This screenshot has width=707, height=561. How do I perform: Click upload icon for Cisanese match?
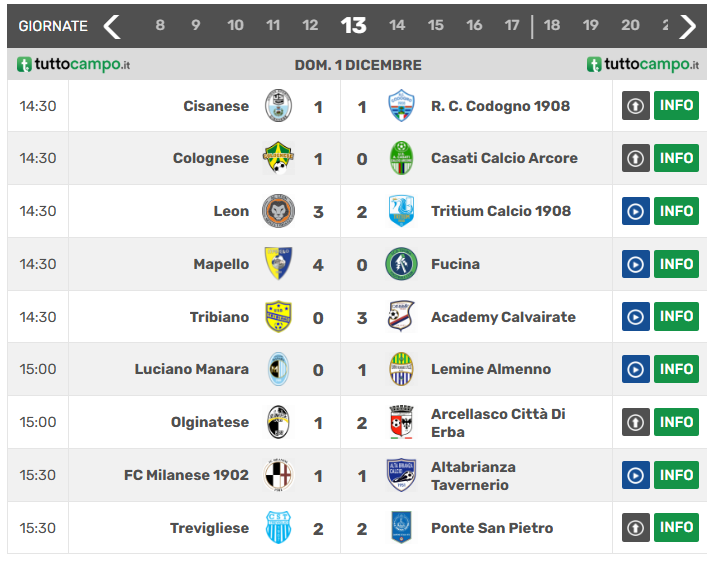point(636,106)
